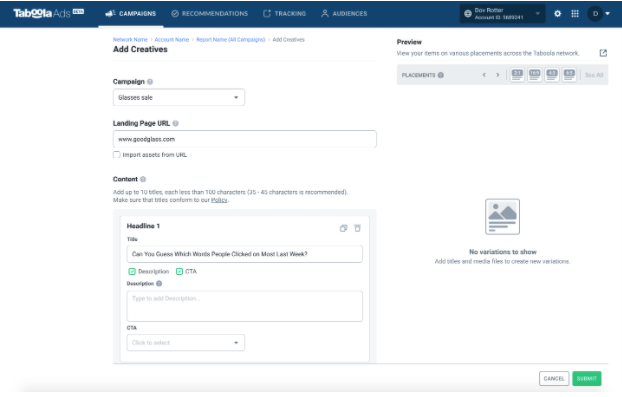Edit the Headline 1 Title field

(245, 254)
